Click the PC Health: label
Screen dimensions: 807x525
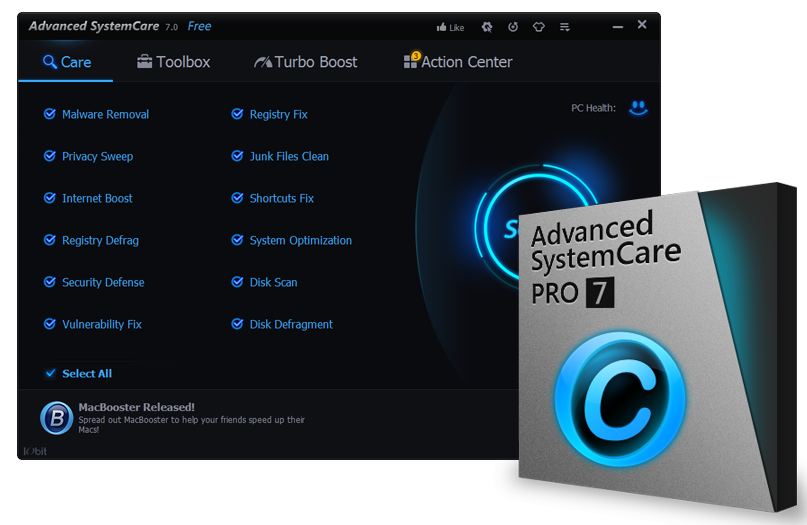(593, 108)
